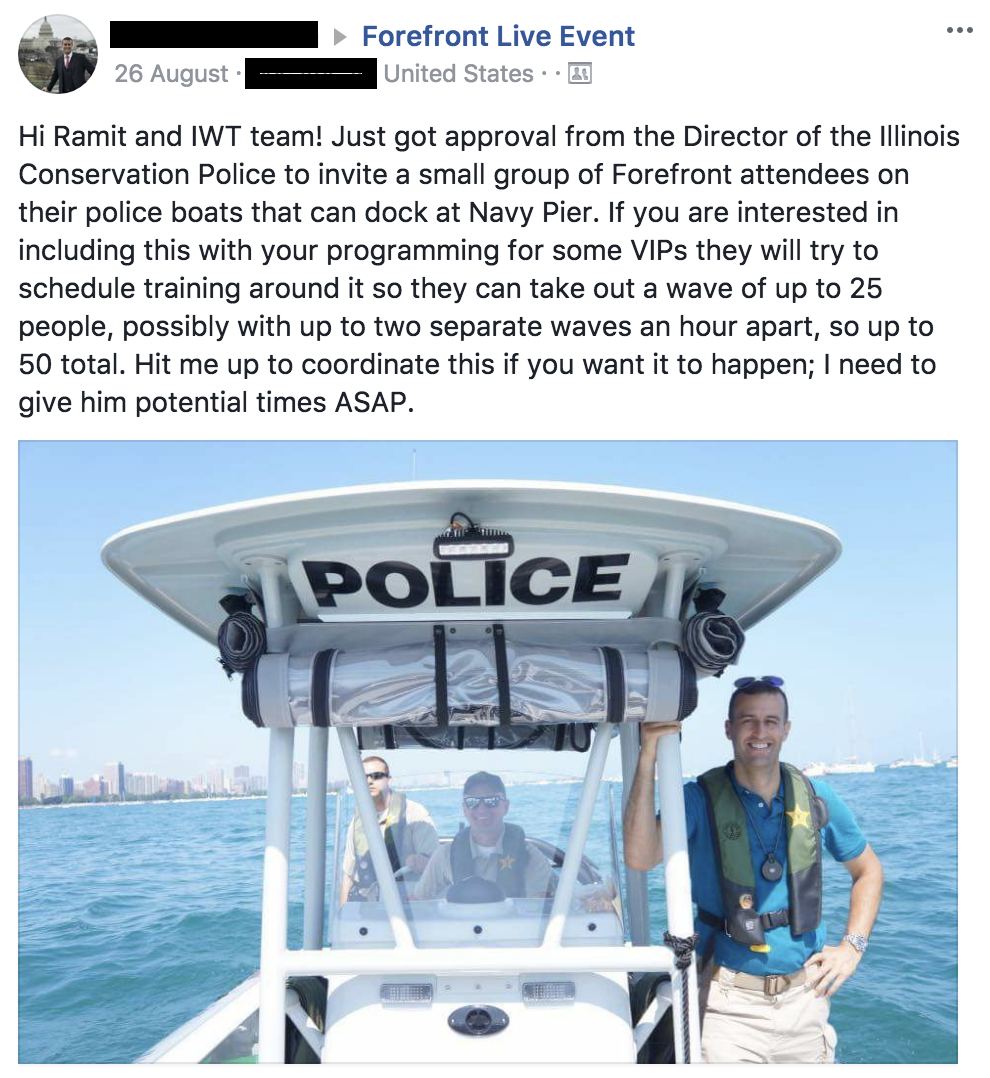
Task: Open the 26 August timestamp link
Action: tap(171, 74)
